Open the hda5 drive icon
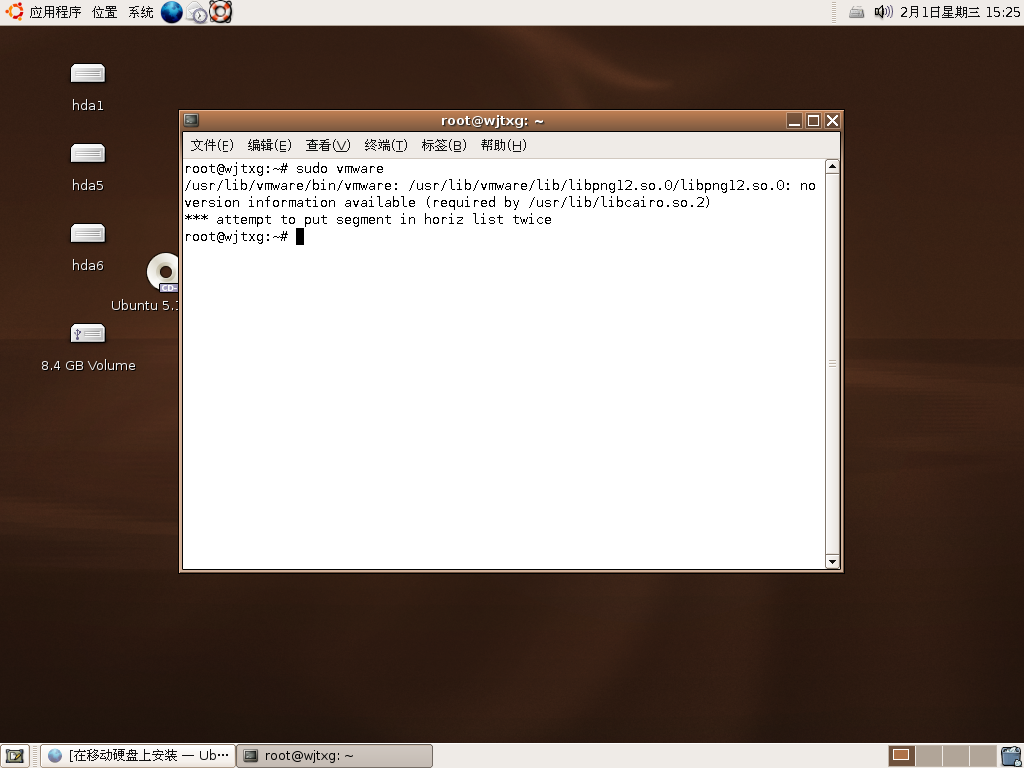This screenshot has height=768, width=1024. (88, 153)
